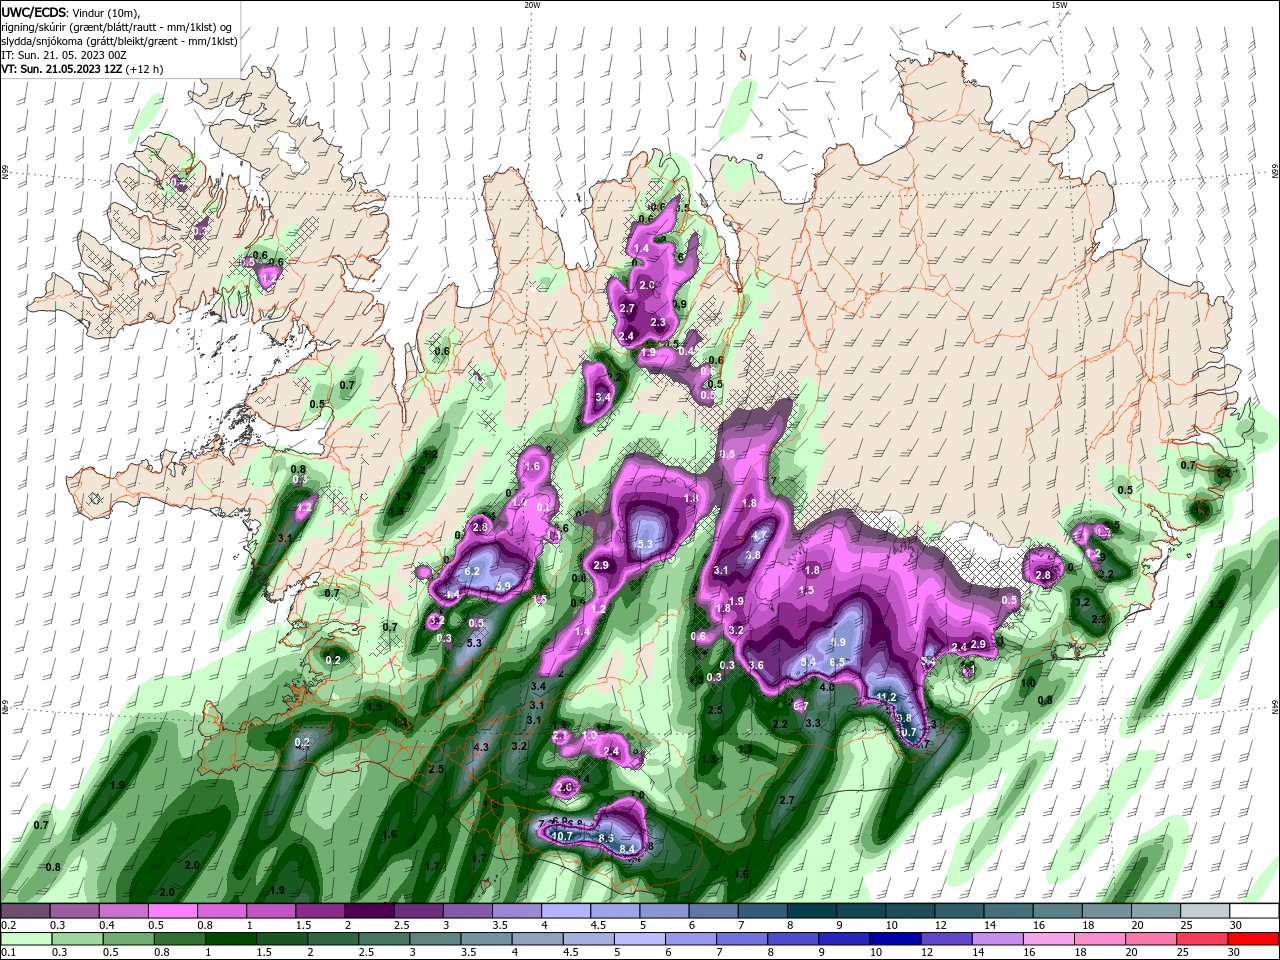The image size is (1280, 960).
Task: Click the IT initialization time line
Action: (63, 54)
